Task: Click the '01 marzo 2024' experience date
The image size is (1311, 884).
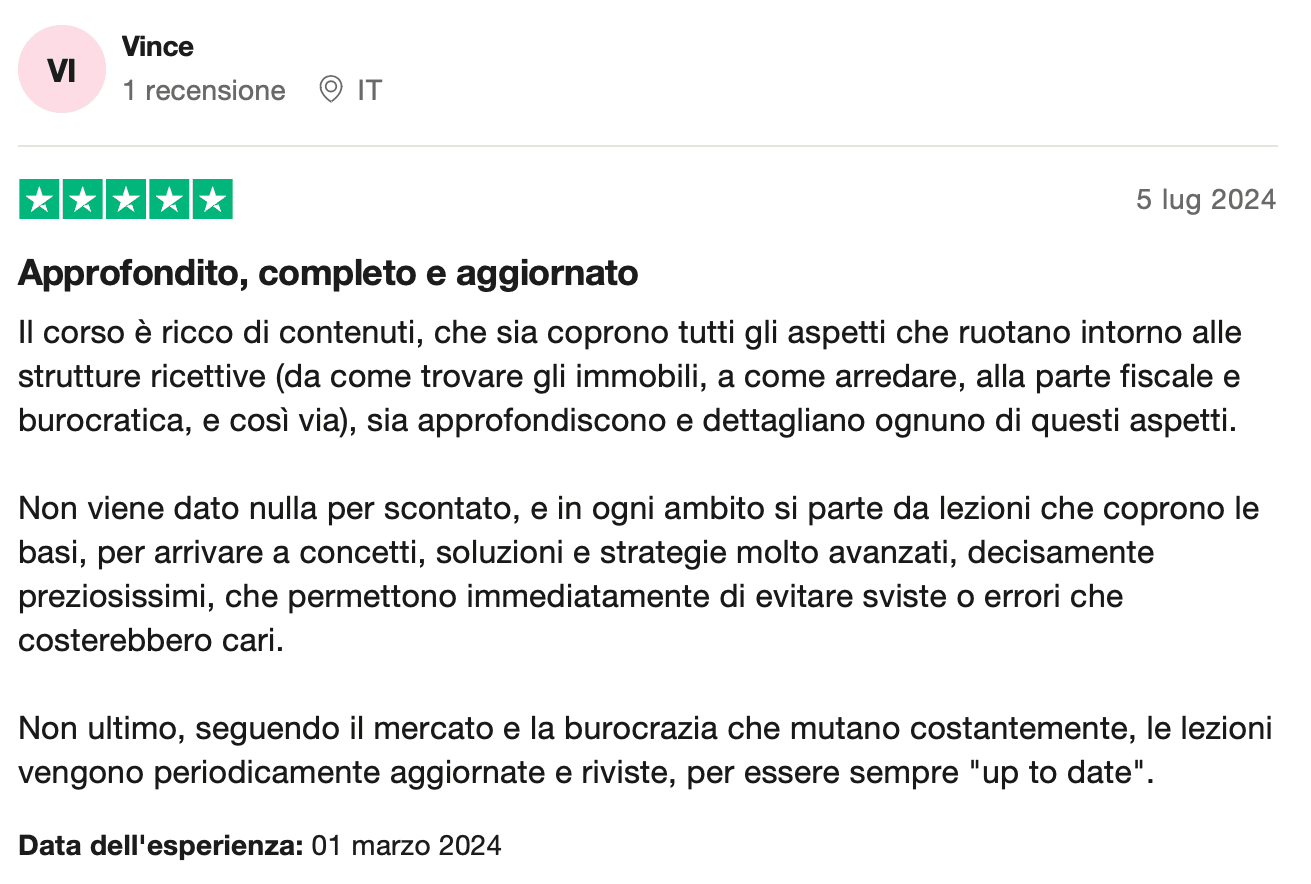Action: click(x=406, y=846)
